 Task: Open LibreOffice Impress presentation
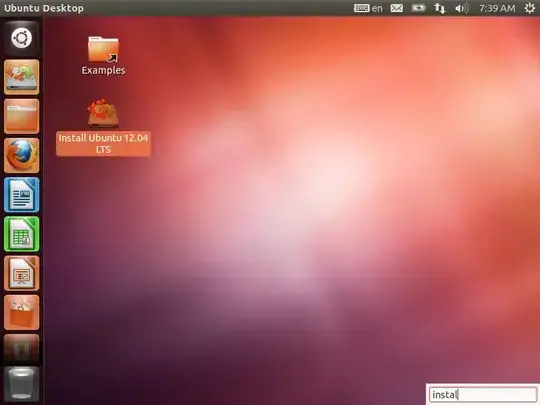(x=21, y=273)
